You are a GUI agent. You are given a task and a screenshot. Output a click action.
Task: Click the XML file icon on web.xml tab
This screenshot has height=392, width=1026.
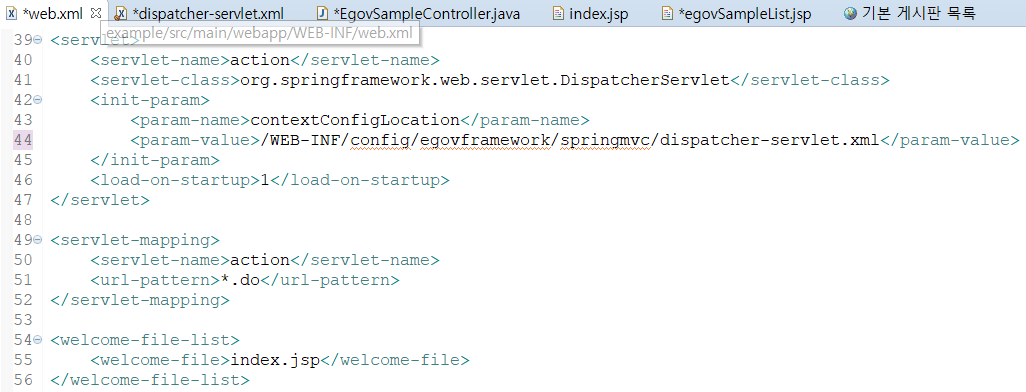(x=11, y=13)
